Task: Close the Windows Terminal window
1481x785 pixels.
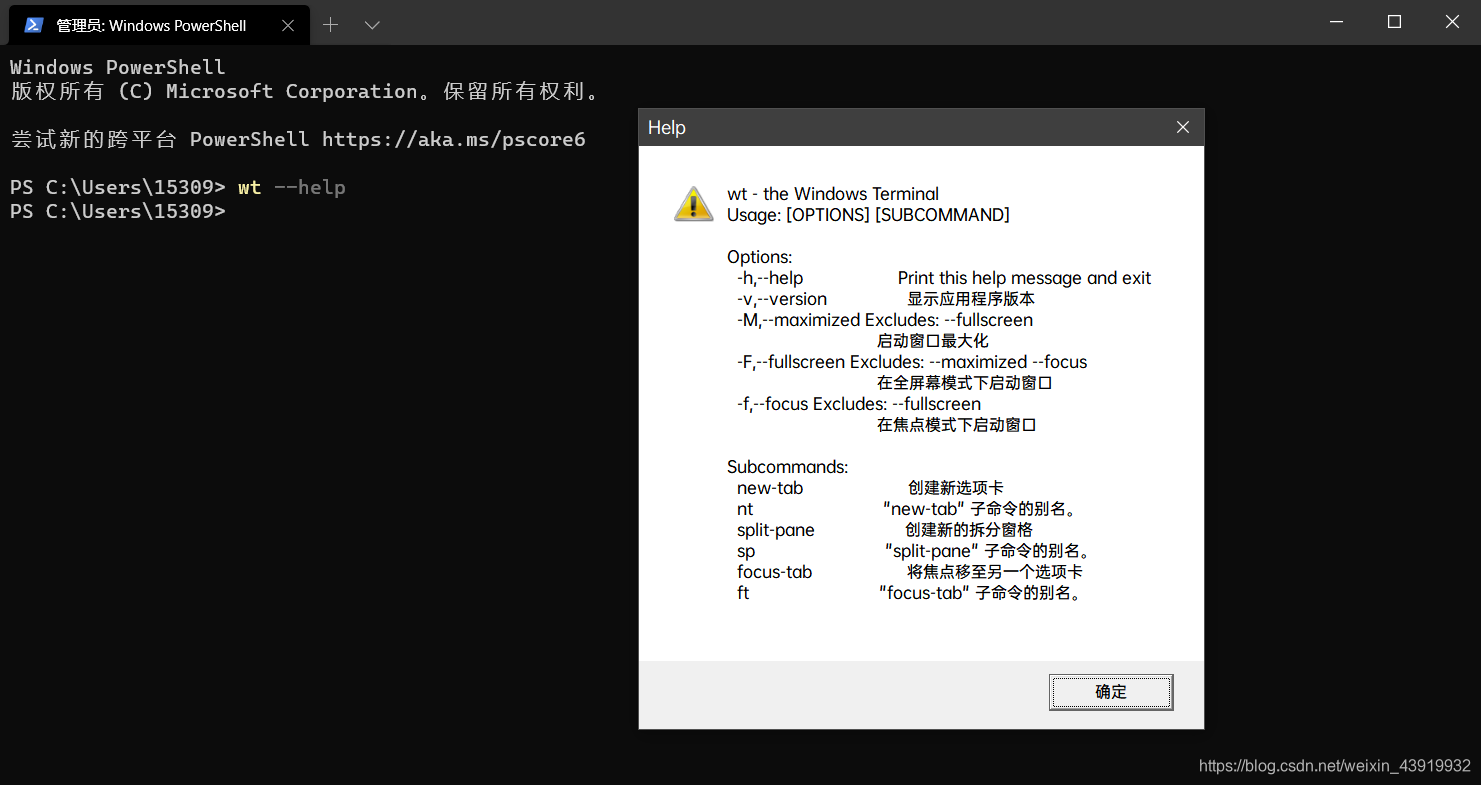Action: [1452, 22]
